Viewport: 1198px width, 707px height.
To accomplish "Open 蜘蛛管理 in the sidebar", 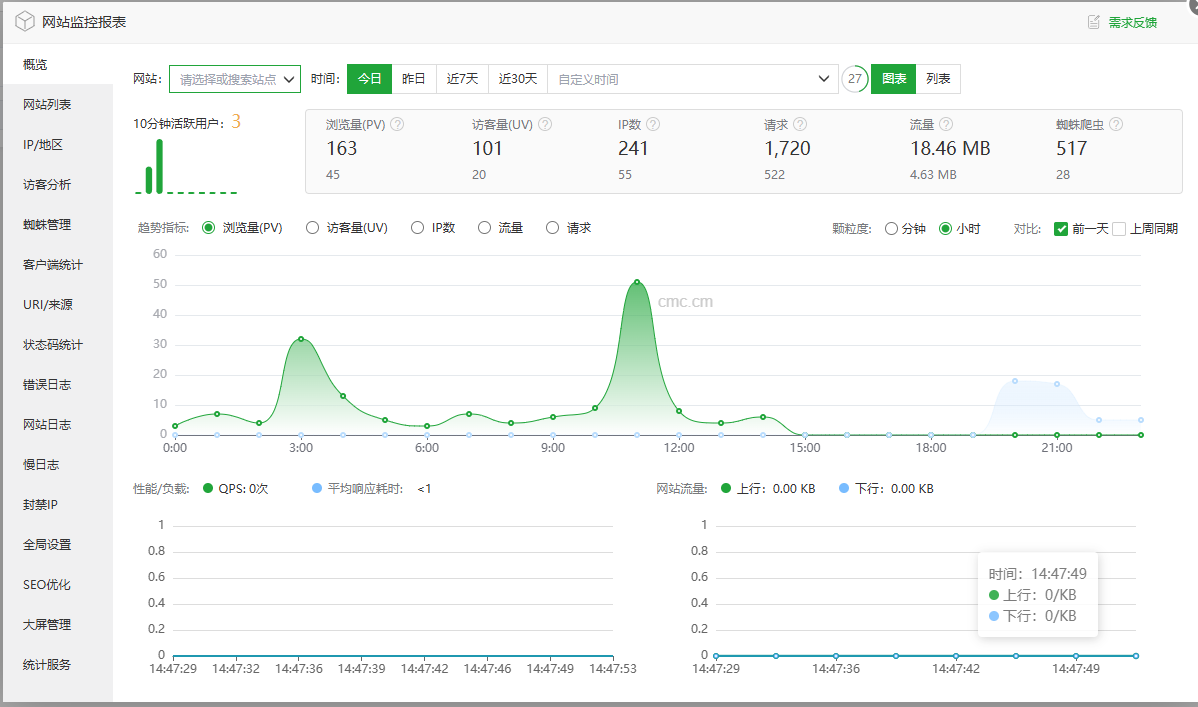I will point(47,225).
